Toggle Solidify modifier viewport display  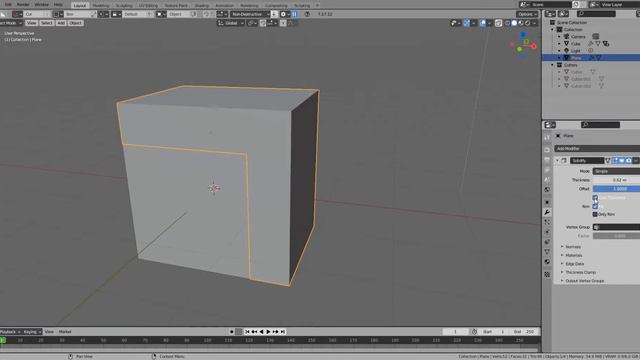point(622,160)
